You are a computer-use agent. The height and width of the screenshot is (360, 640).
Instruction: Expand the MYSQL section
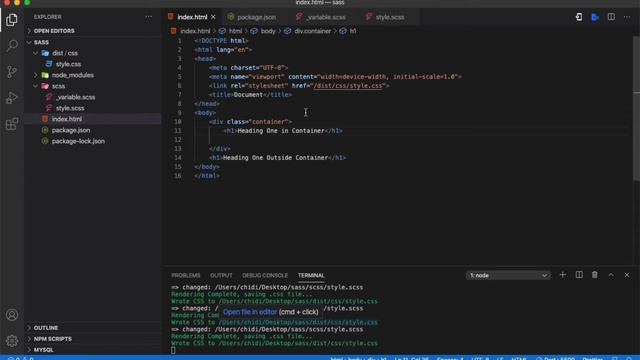click(93, 350)
